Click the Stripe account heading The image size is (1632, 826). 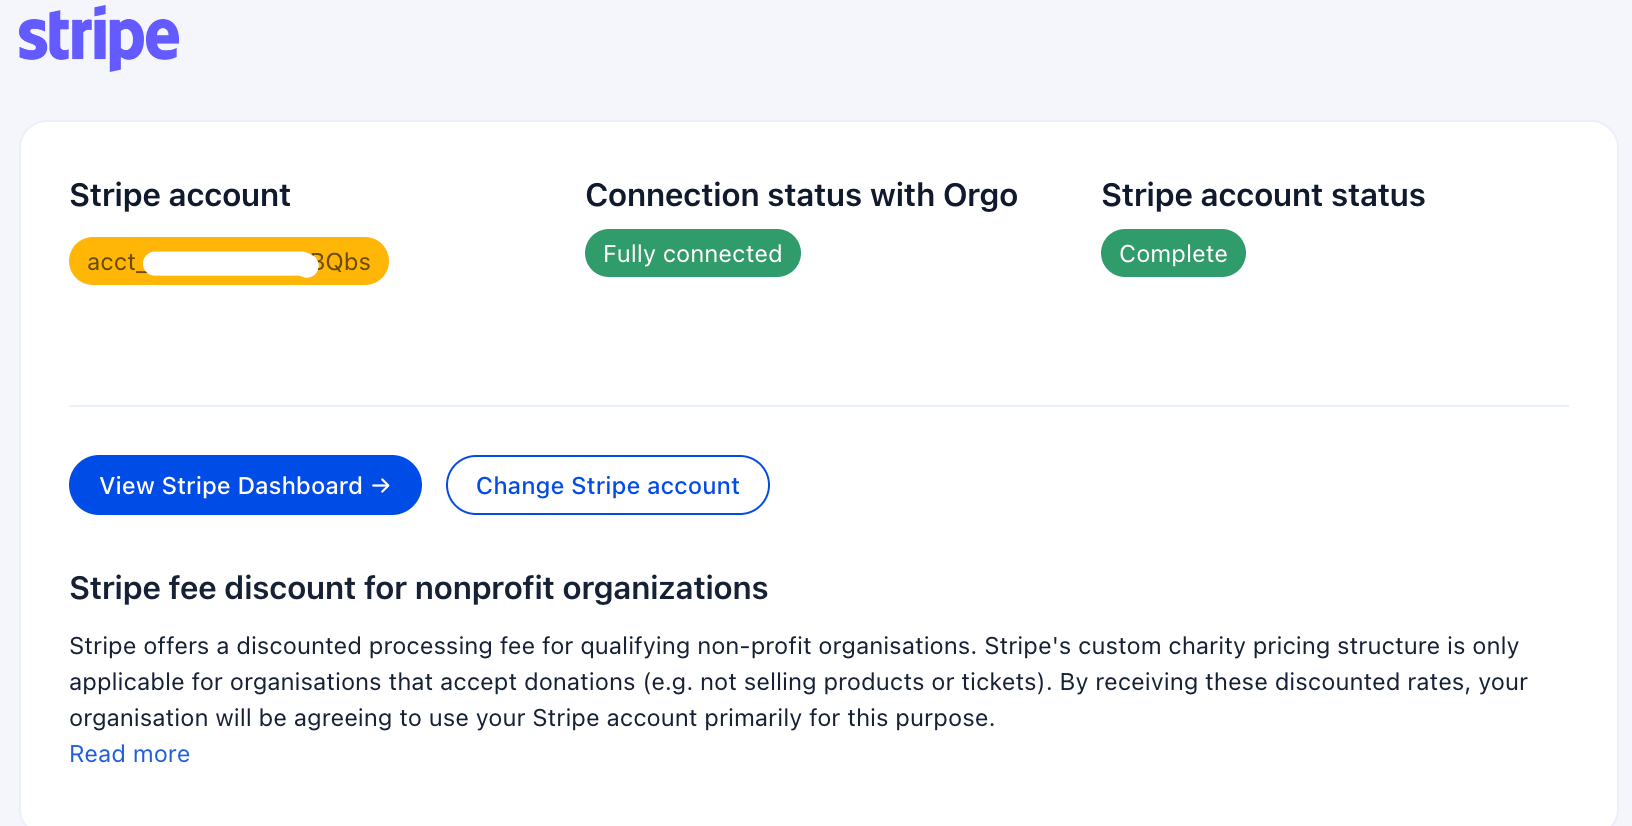coord(180,195)
